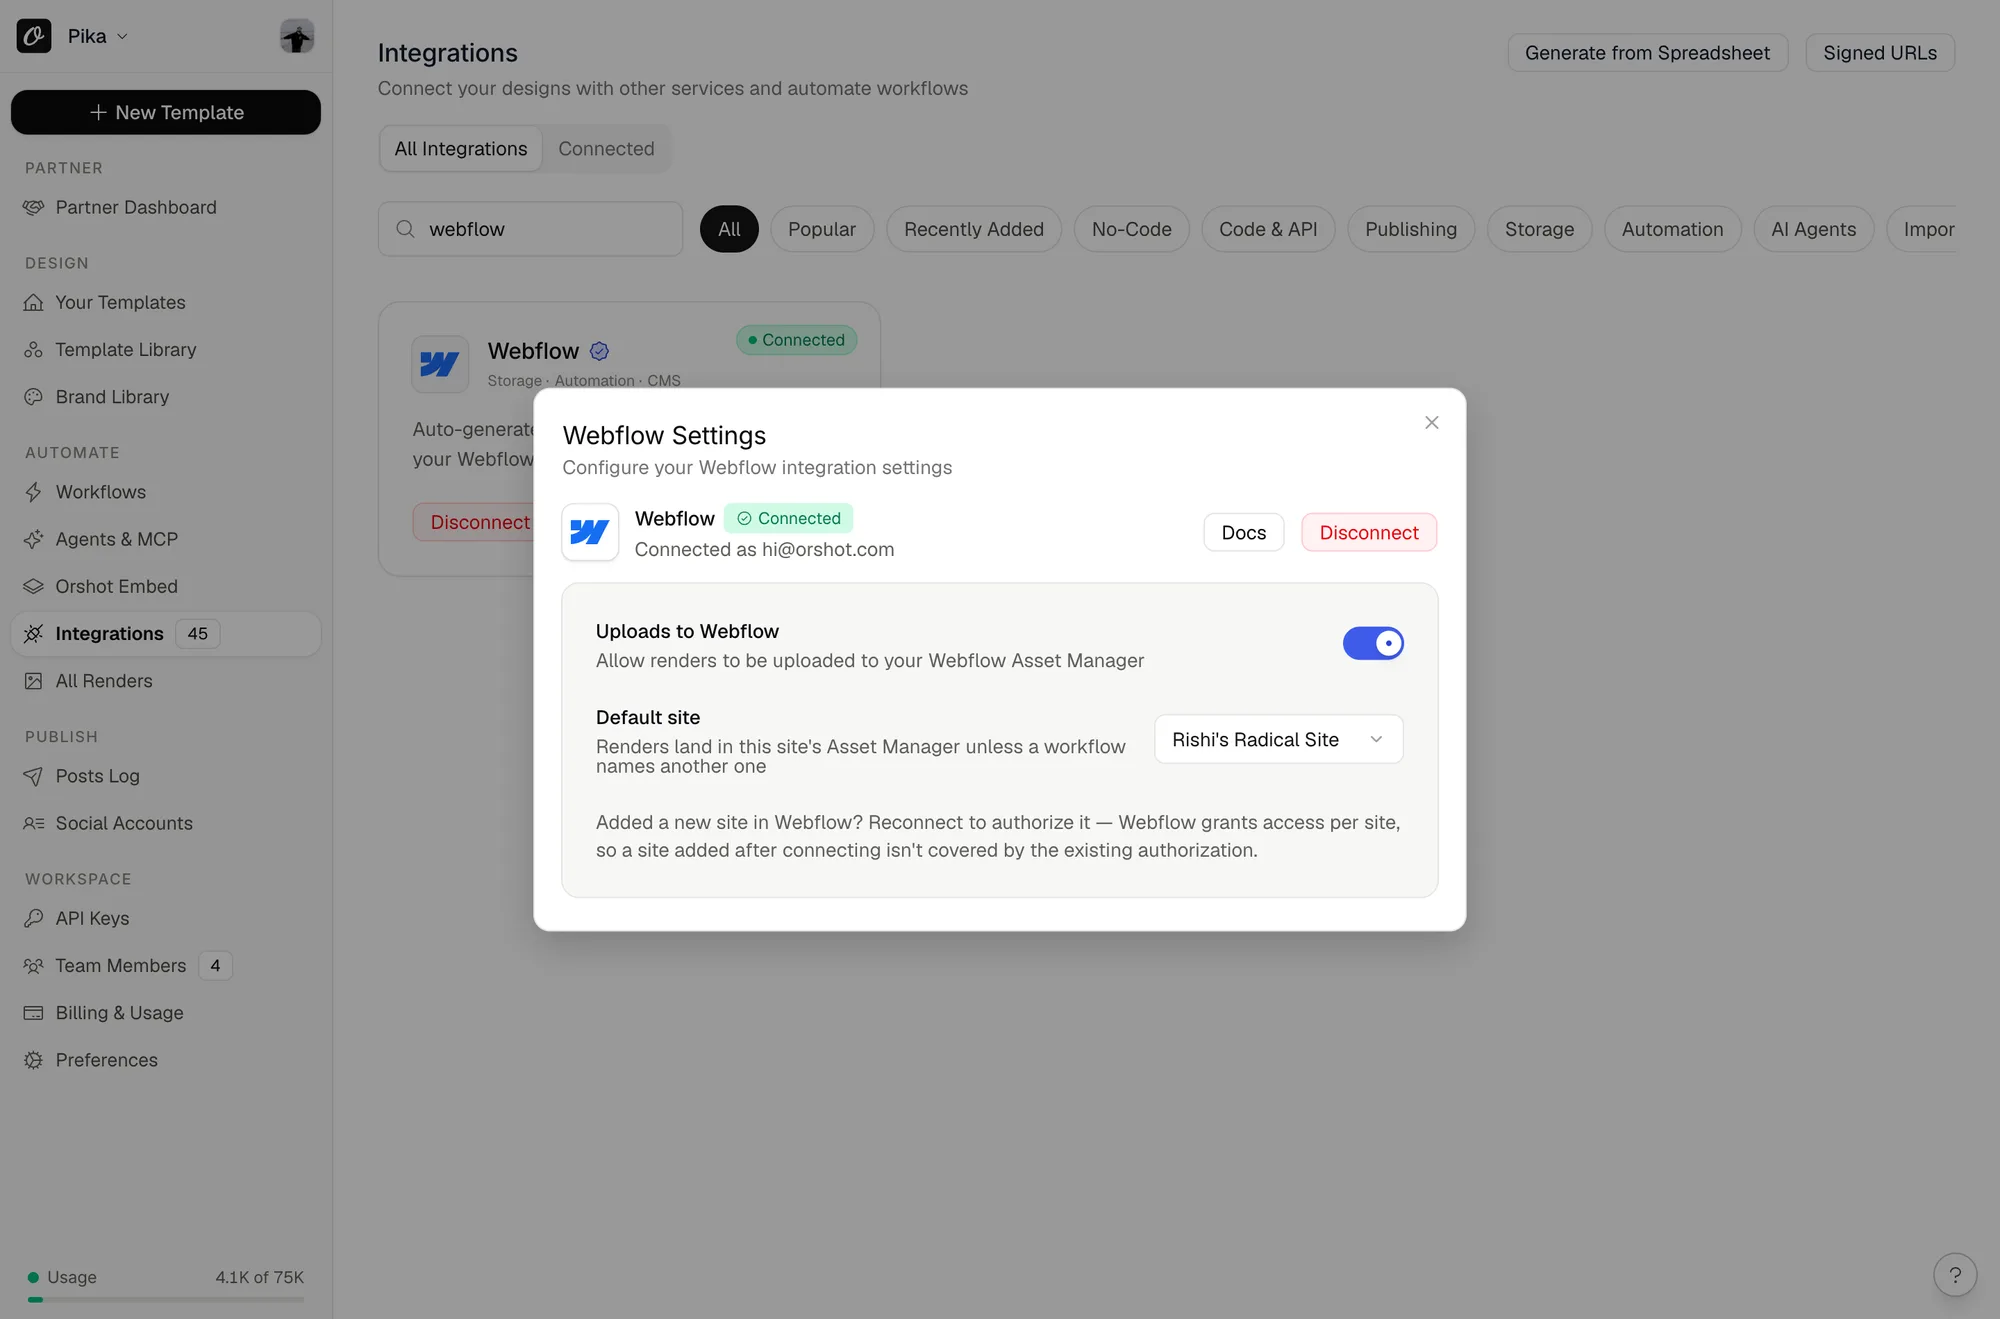Click Disconnect on Webflow card
The height and width of the screenshot is (1319, 2000).
pos(474,522)
